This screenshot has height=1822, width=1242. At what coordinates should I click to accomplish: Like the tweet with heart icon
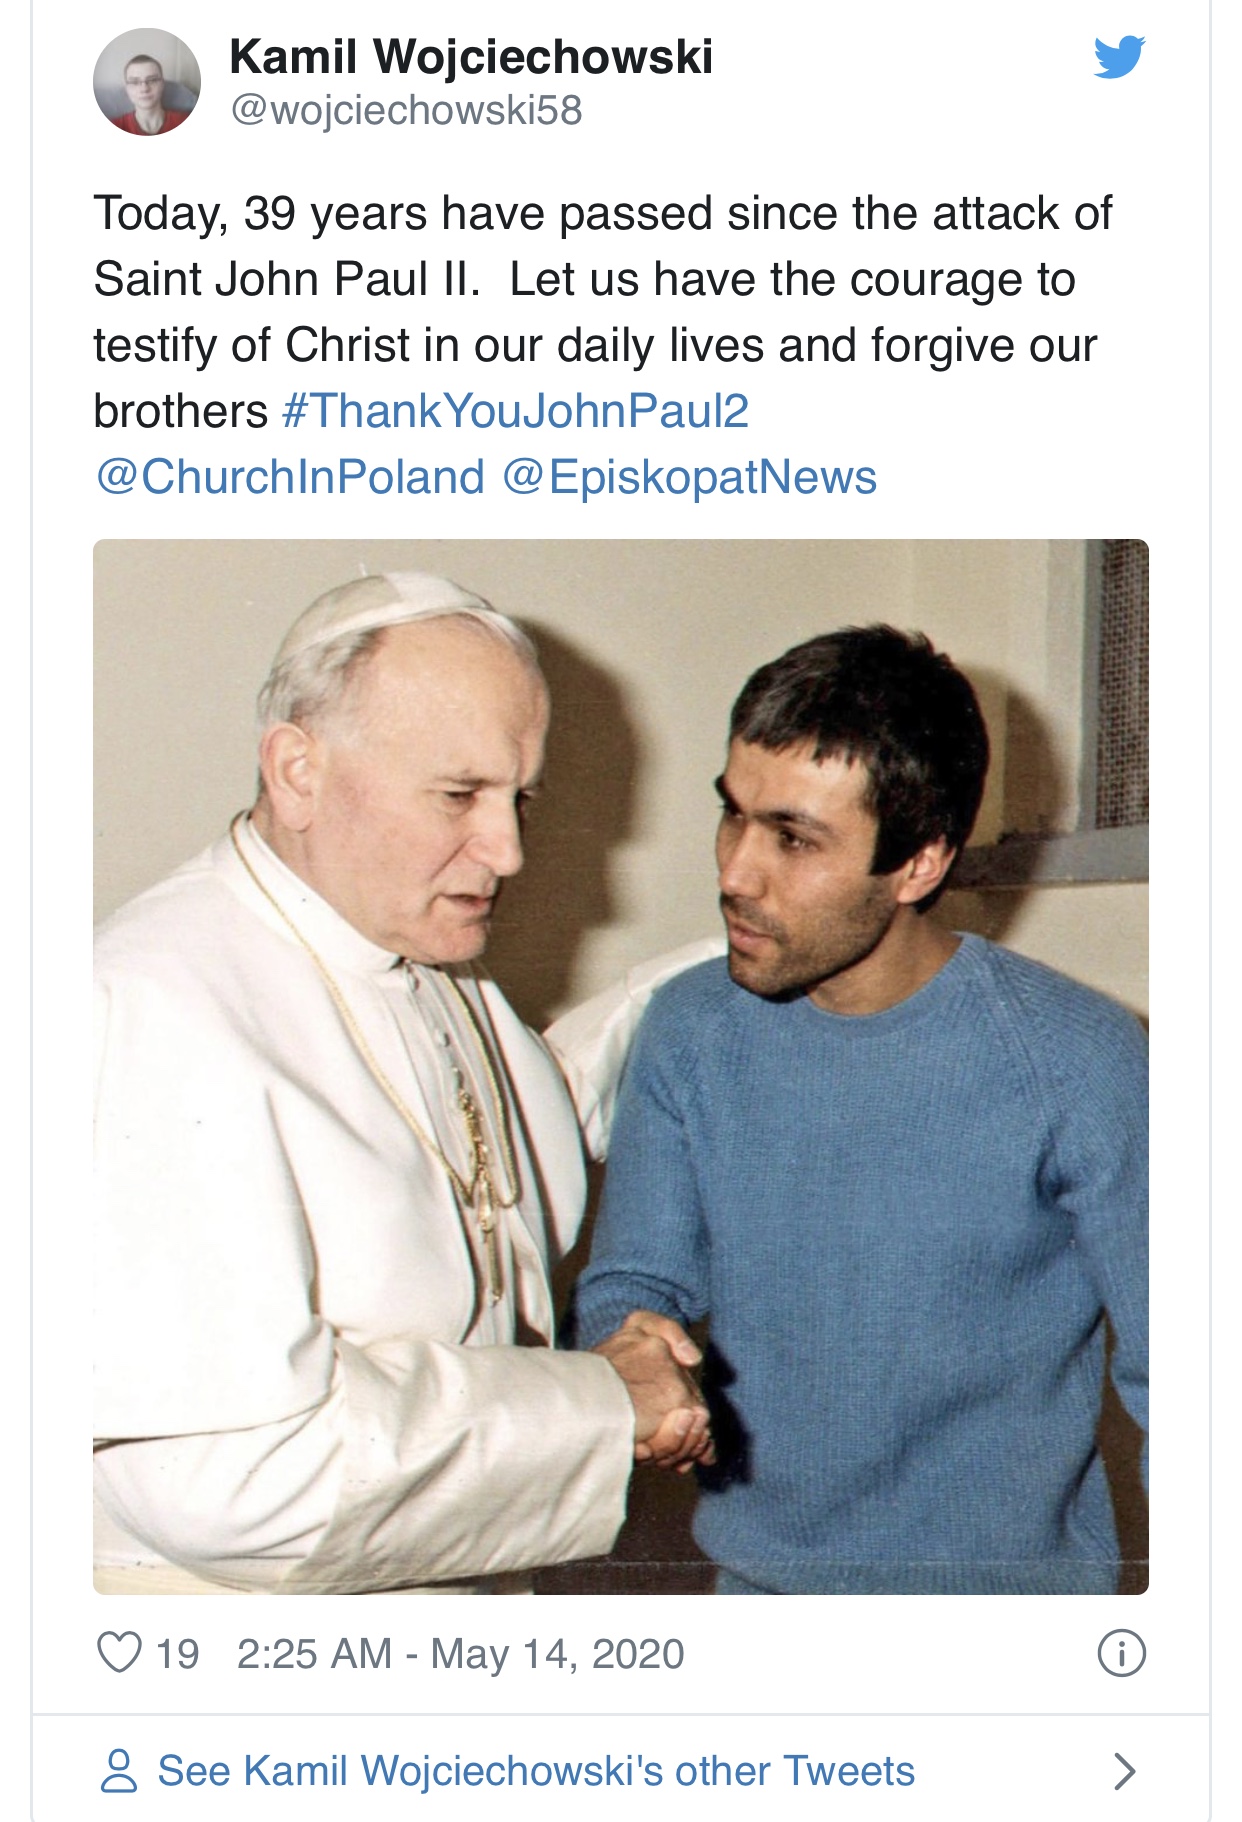119,1652
